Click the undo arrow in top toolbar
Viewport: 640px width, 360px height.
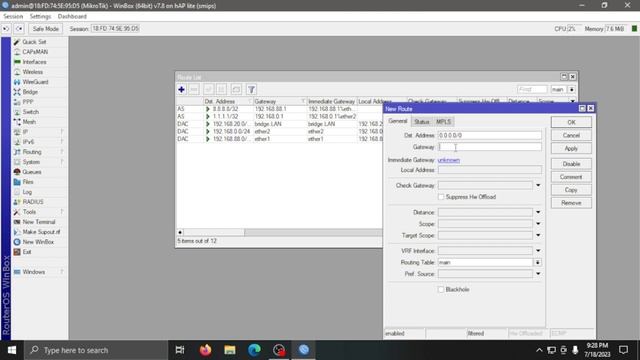(6, 29)
